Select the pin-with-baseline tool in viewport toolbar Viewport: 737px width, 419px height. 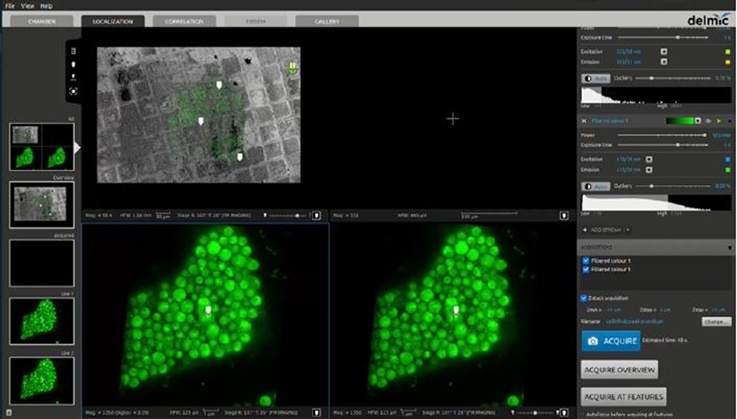pyautogui.click(x=73, y=77)
